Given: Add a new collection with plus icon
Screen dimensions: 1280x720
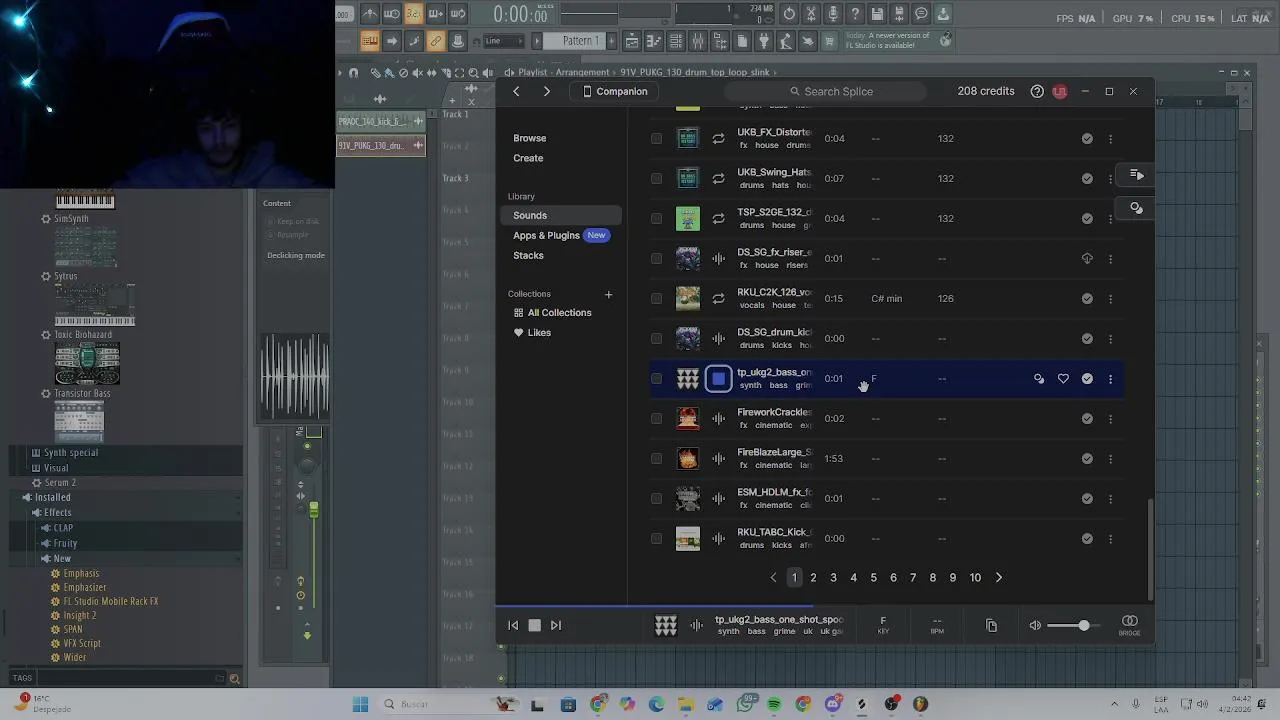Looking at the screenshot, I should point(608,294).
